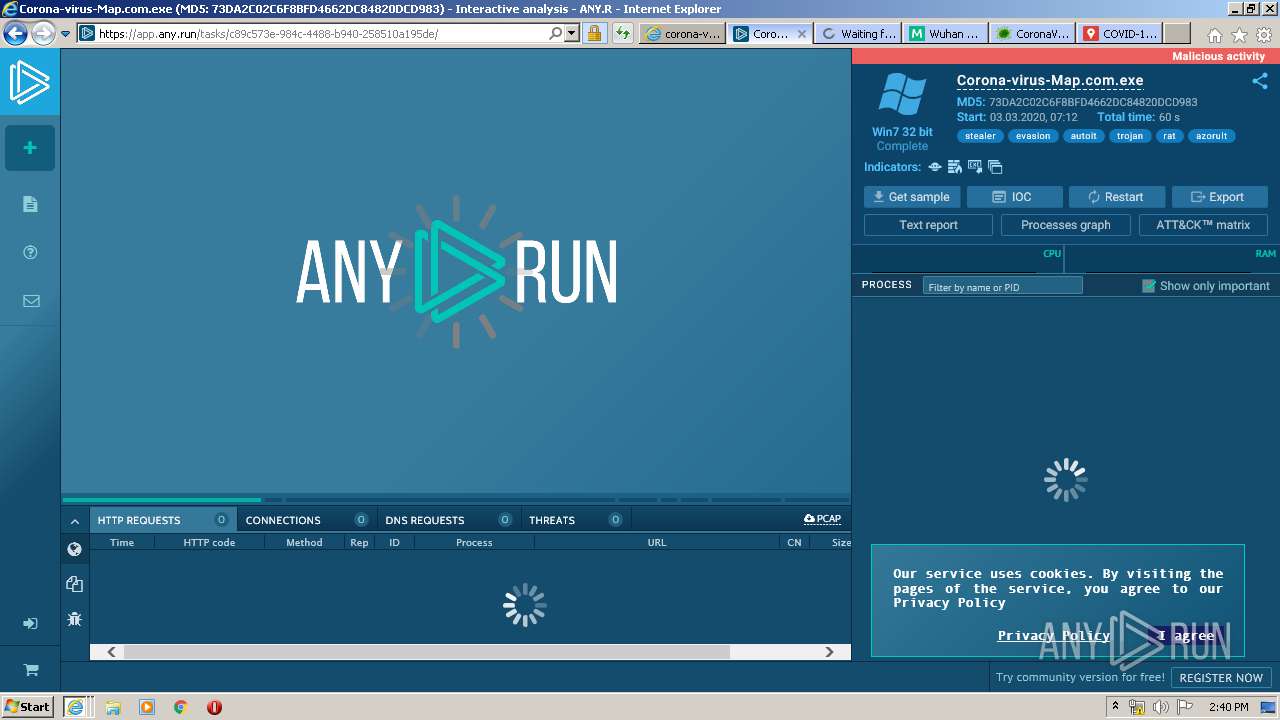Share the task using share icon
Screen dimensions: 1280x720
click(1260, 81)
